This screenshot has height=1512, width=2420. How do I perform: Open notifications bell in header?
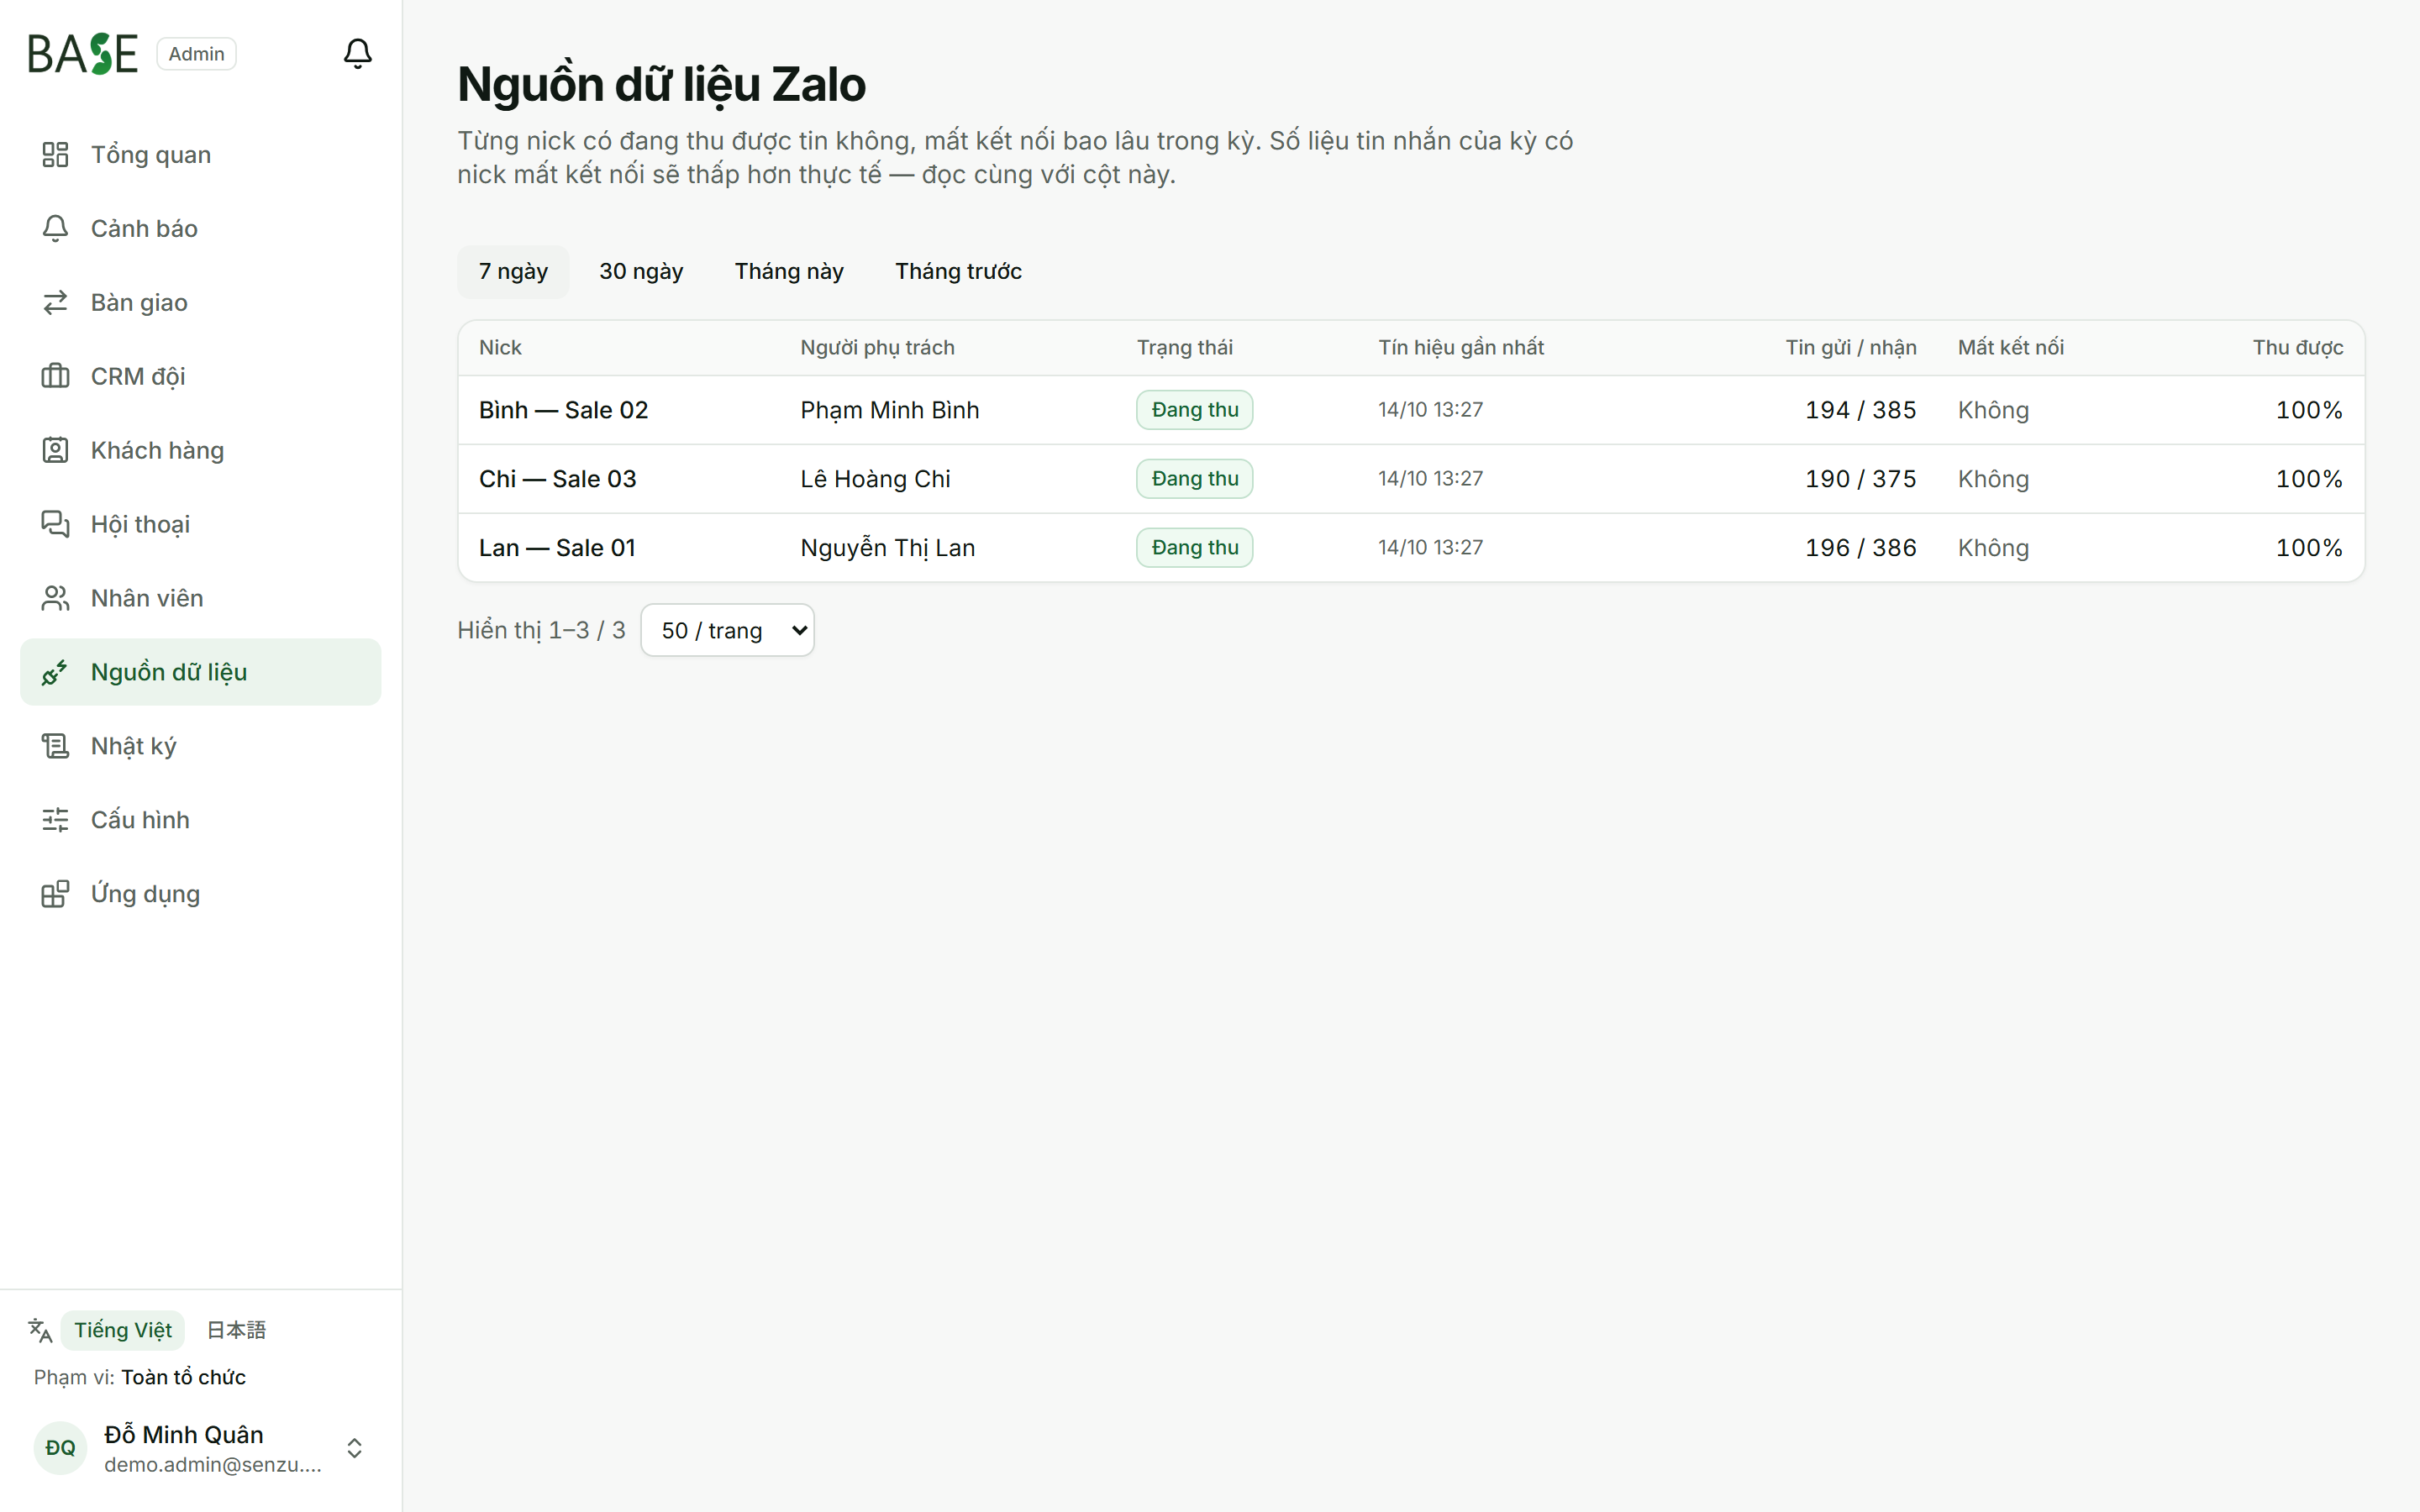click(357, 53)
